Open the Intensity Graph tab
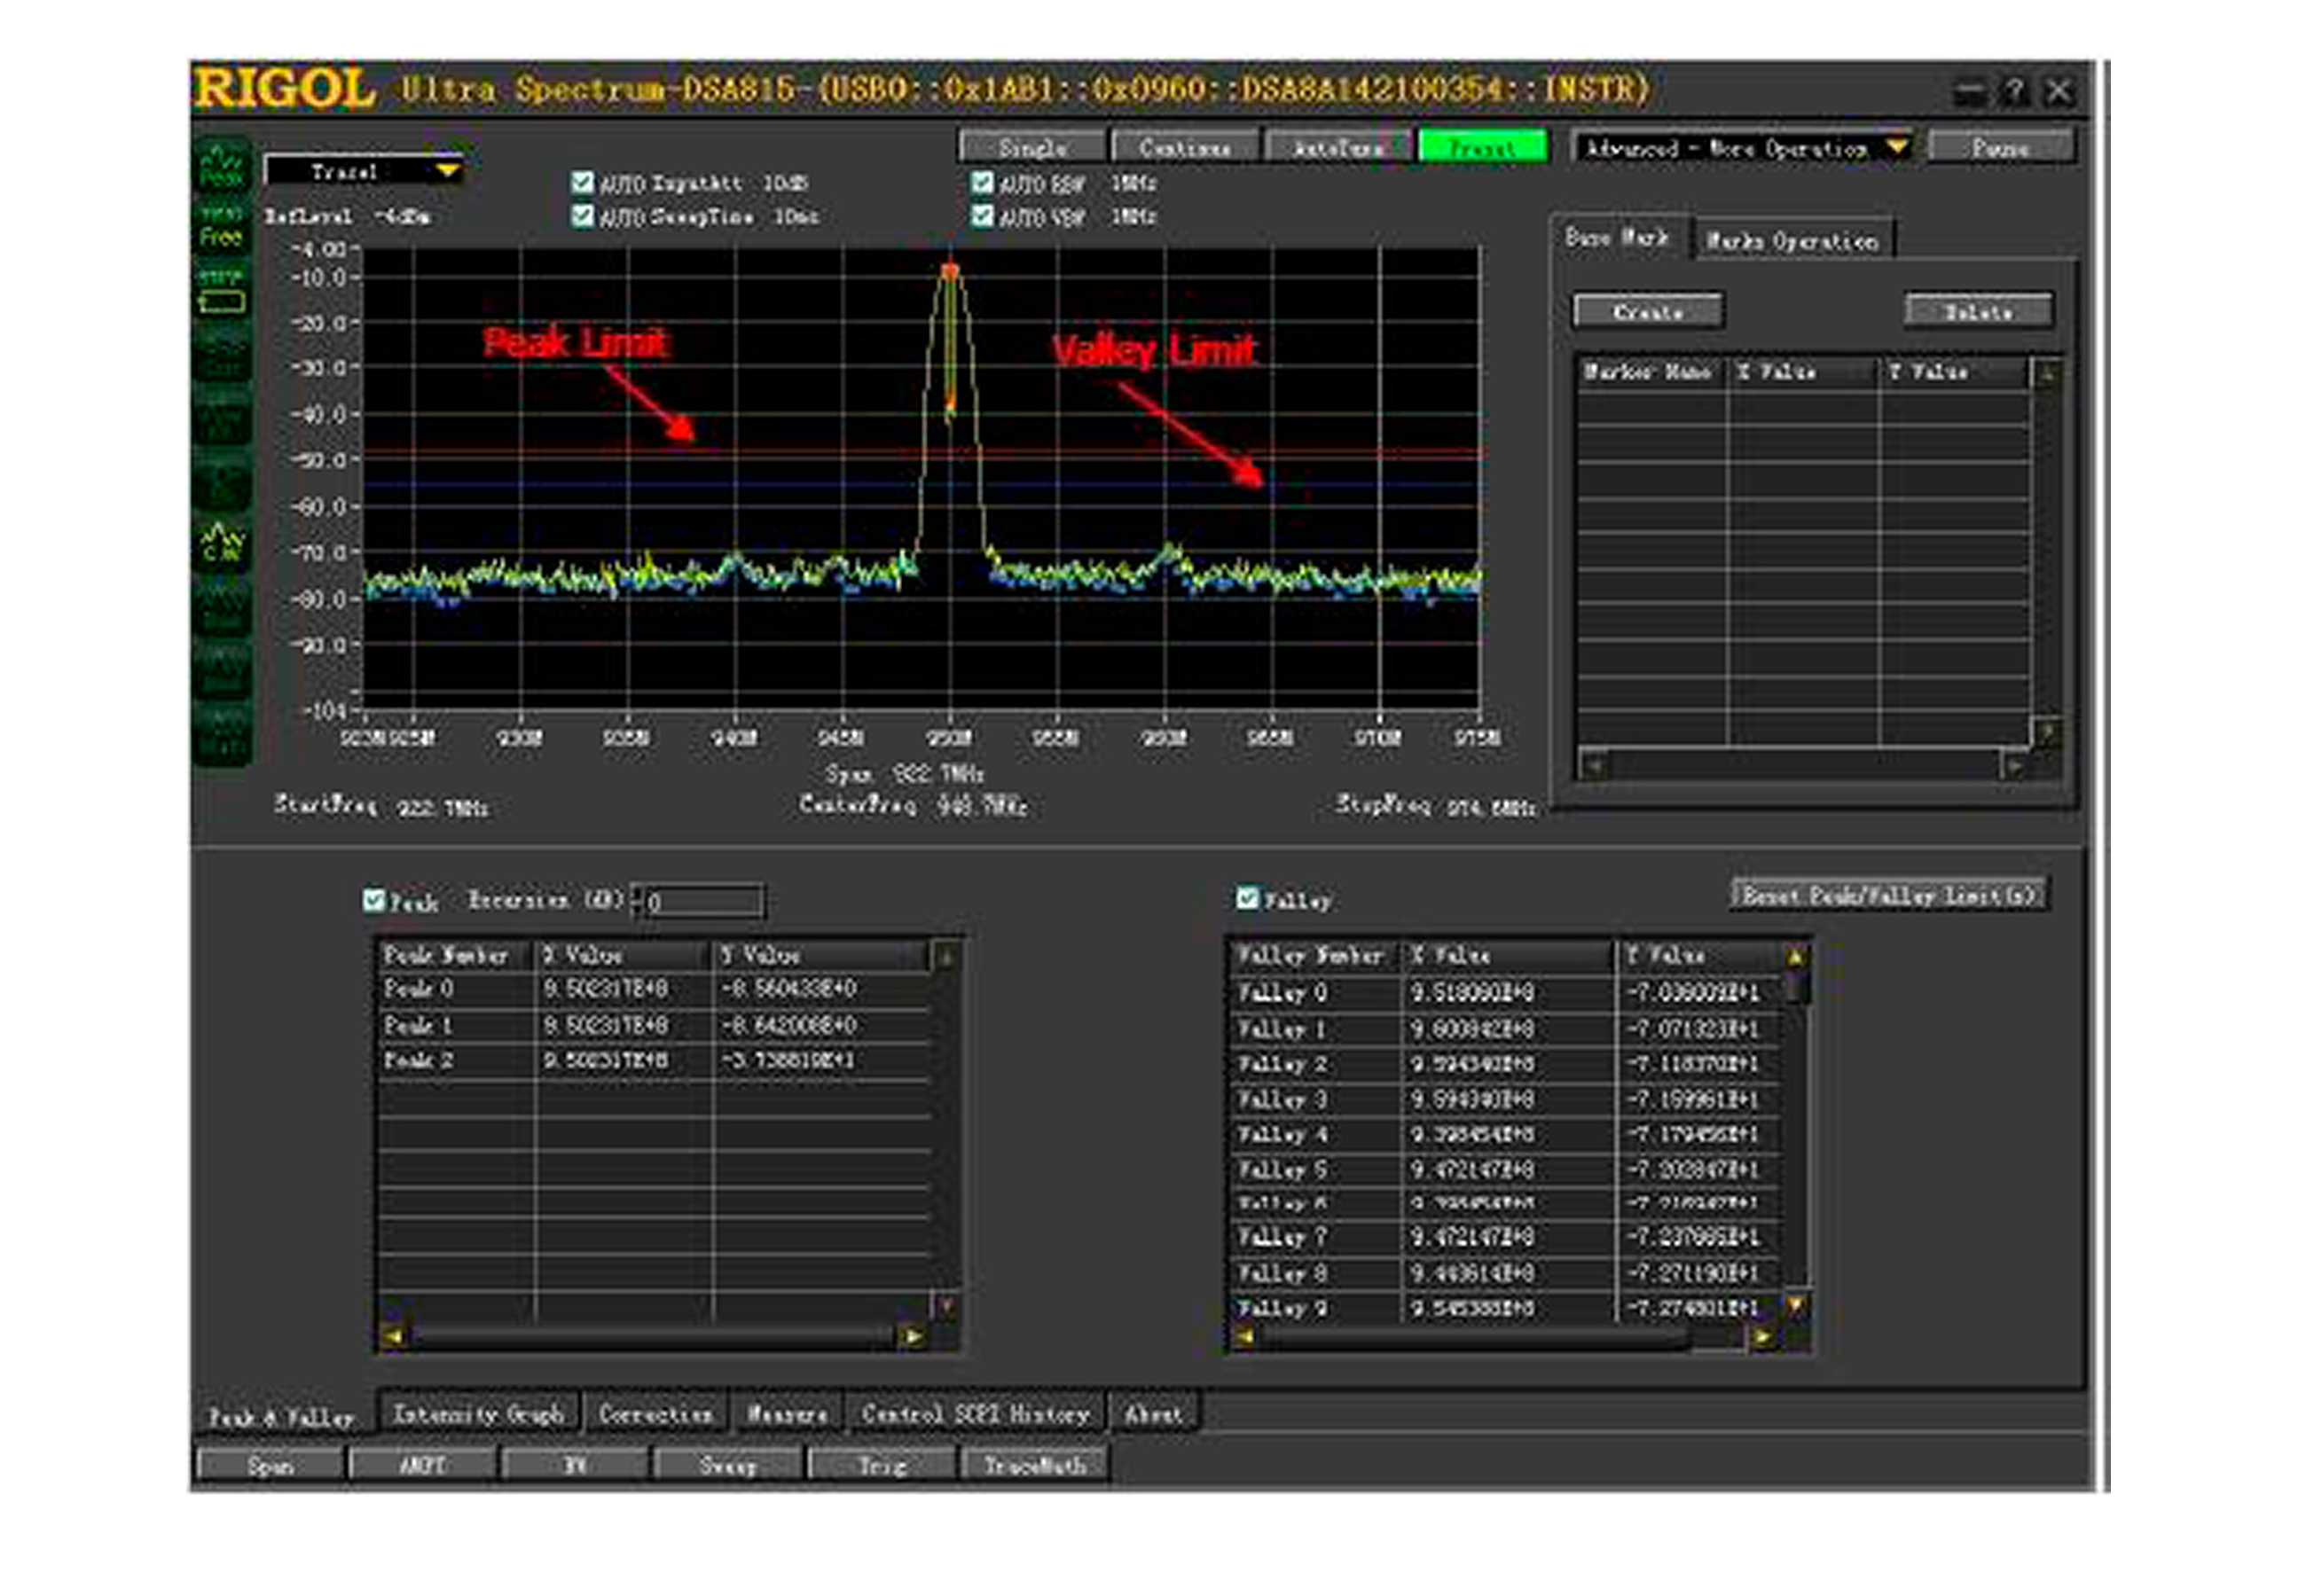Screen dimensions: 2306x1596 (x=478, y=1413)
